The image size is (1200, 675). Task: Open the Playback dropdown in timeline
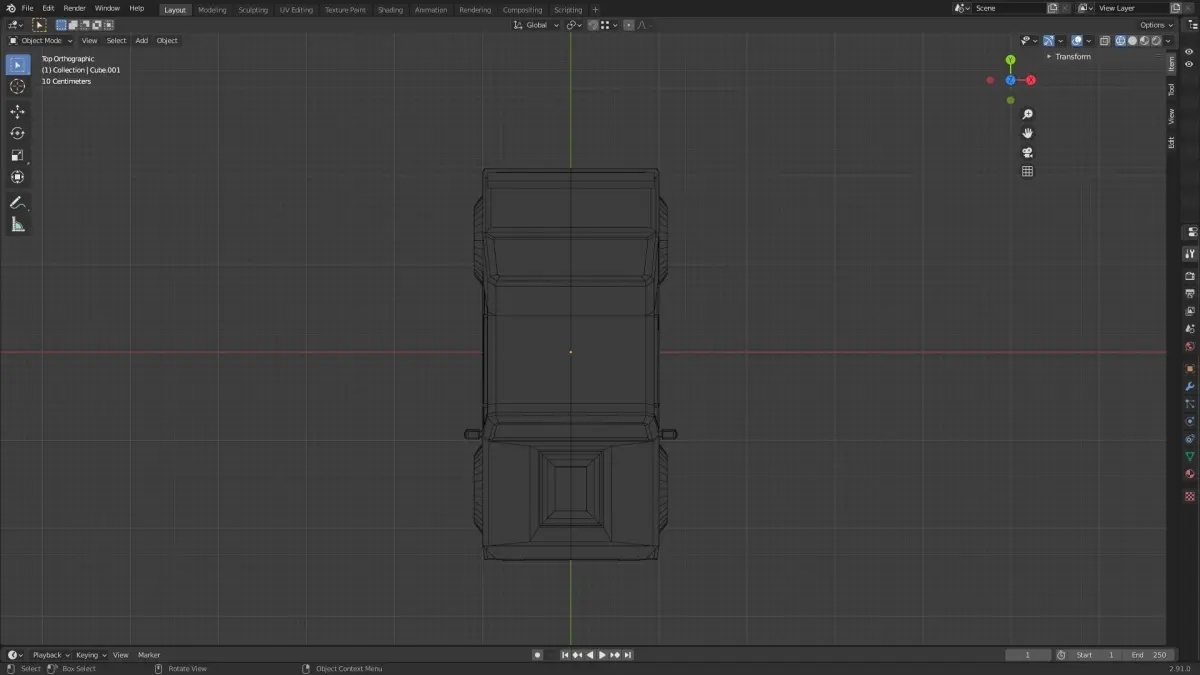coord(50,655)
